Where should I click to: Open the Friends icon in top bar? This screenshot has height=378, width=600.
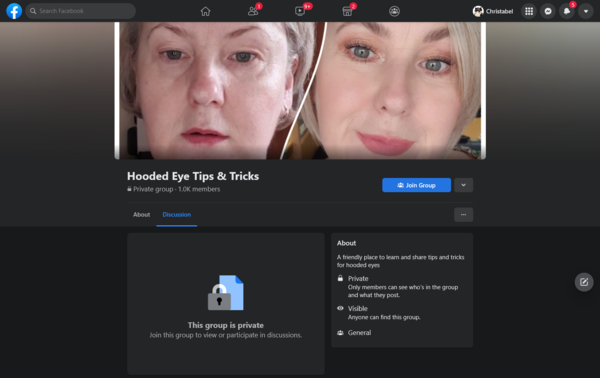[253, 11]
